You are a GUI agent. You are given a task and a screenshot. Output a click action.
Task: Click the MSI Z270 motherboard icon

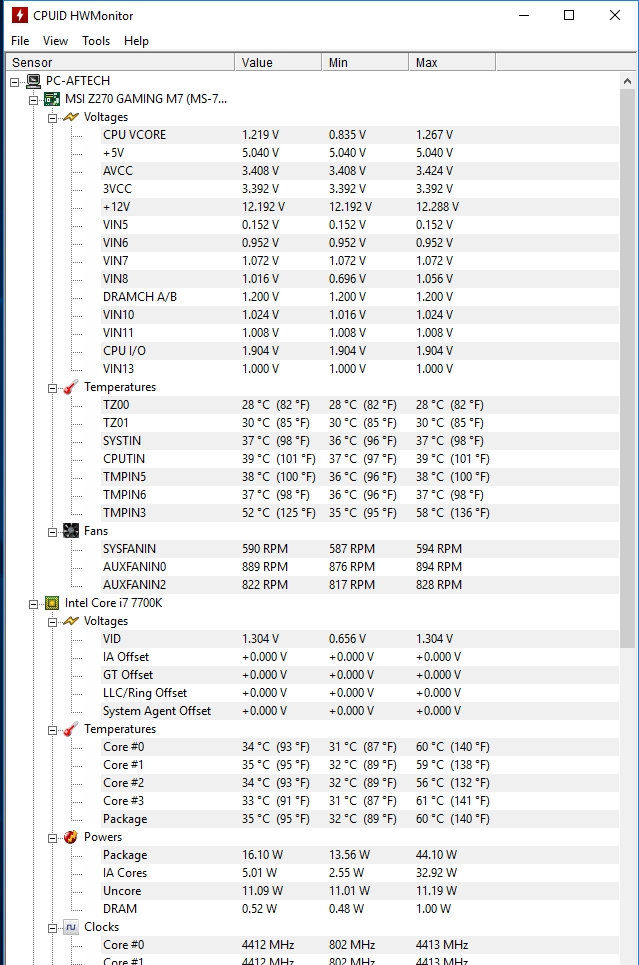point(51,99)
